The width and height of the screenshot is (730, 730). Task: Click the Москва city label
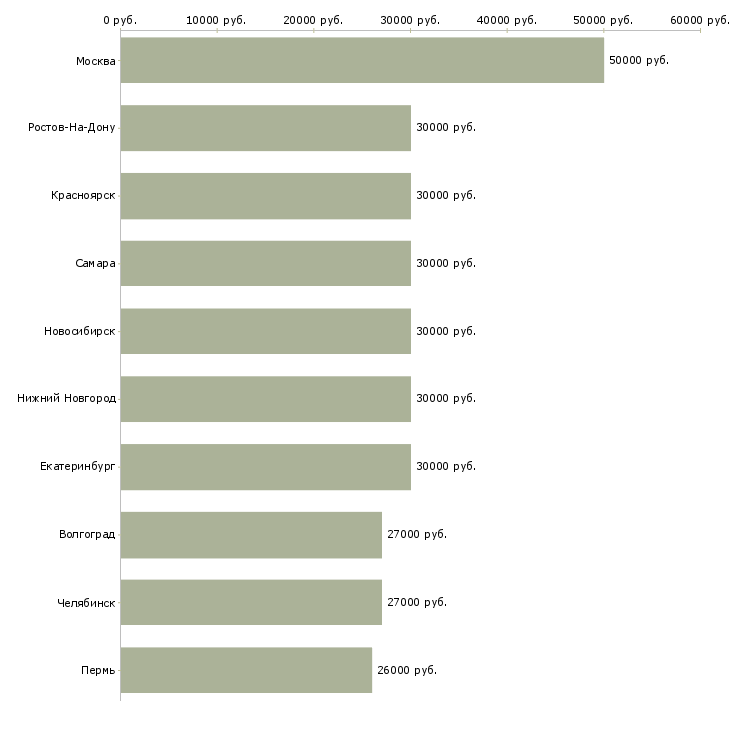point(95,62)
